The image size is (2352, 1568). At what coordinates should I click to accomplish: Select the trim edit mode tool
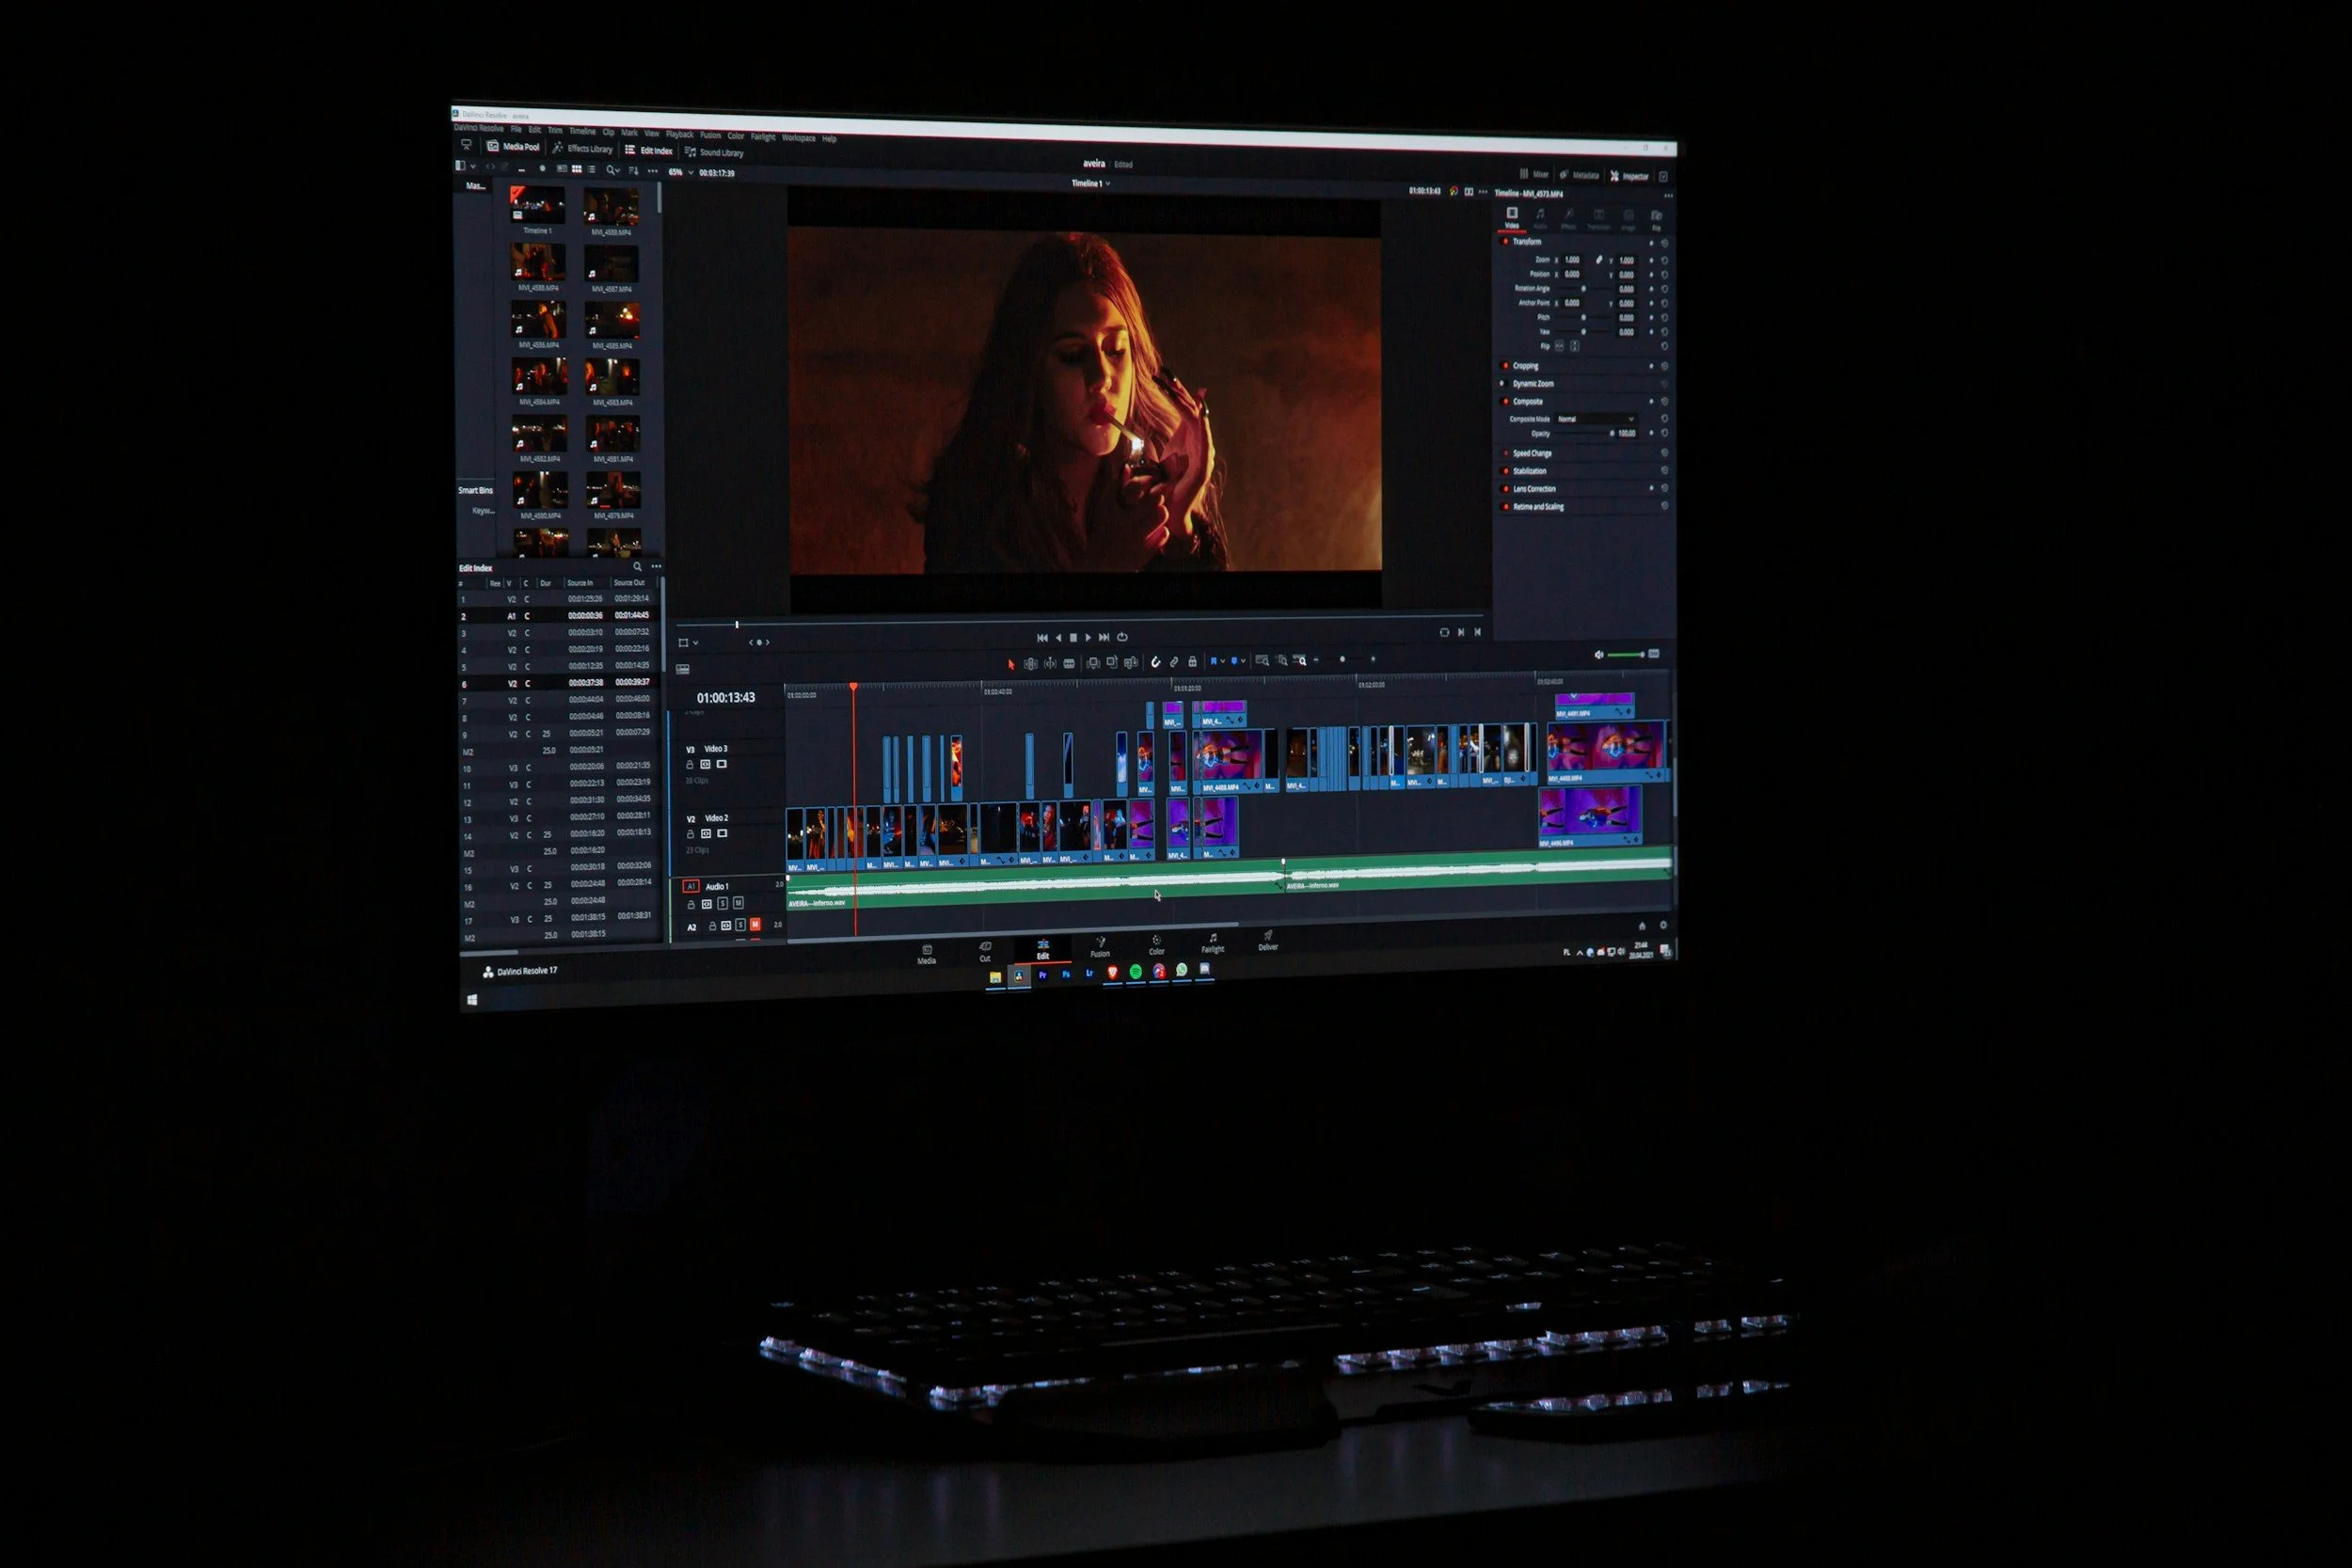coord(1030,663)
